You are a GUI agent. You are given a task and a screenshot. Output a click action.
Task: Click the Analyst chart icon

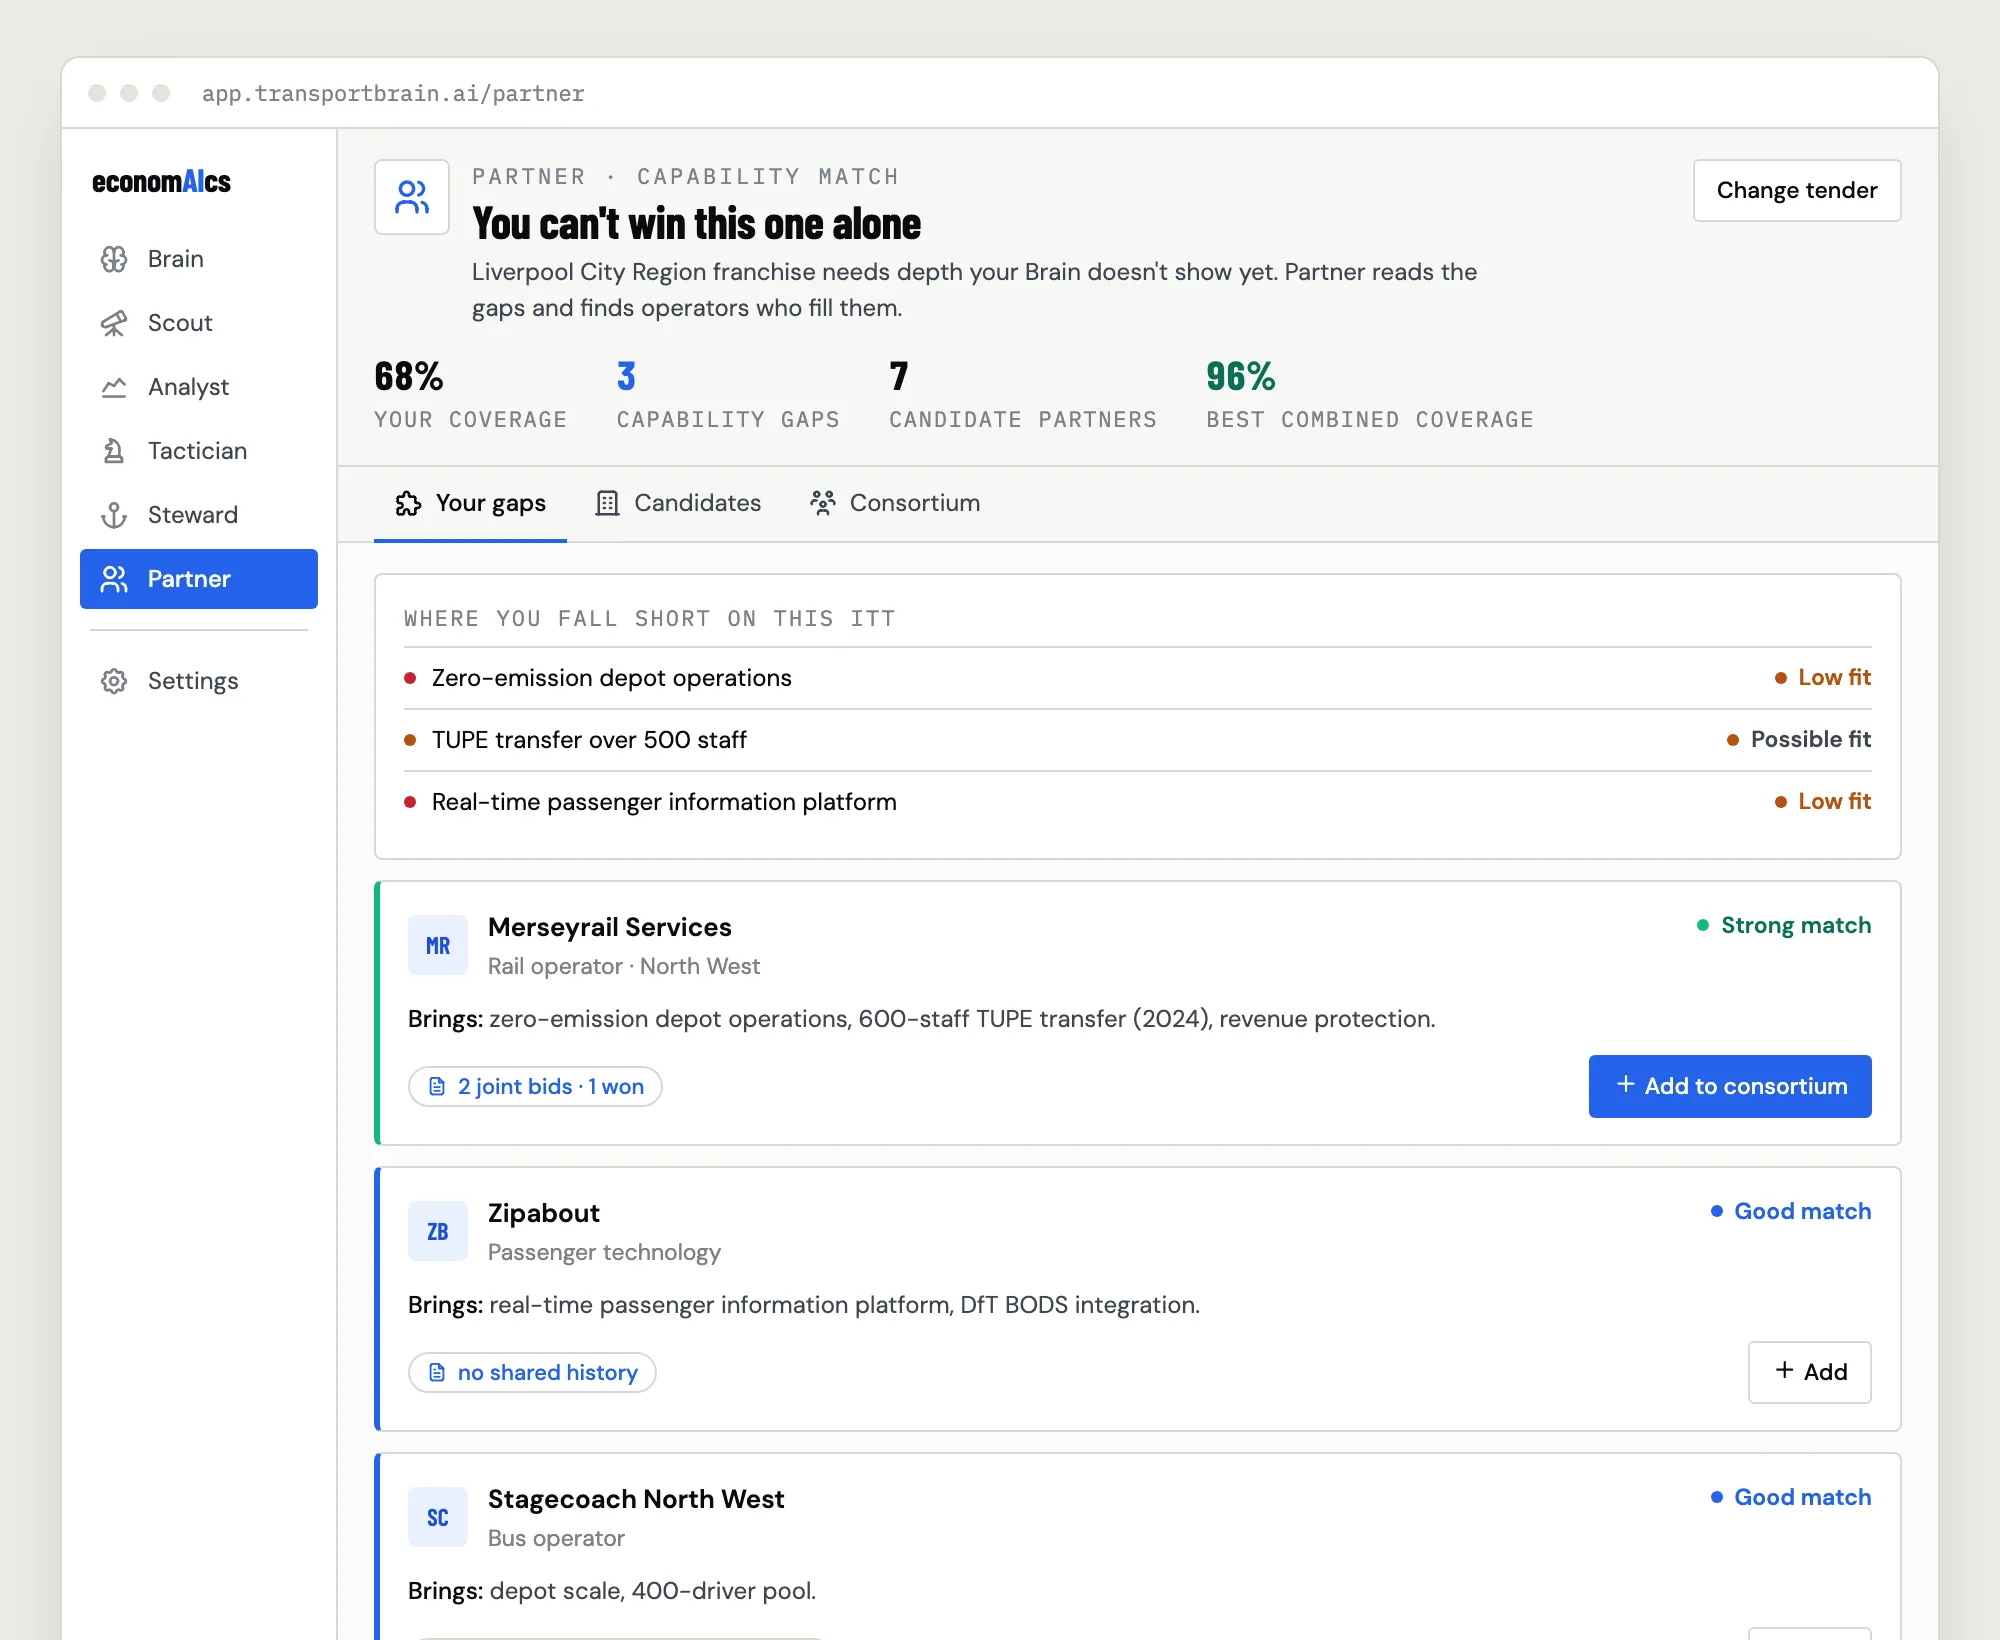pos(114,387)
